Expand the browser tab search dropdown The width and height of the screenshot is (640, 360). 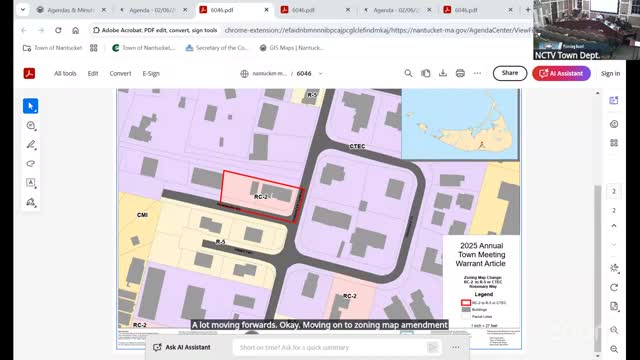click(23, 9)
